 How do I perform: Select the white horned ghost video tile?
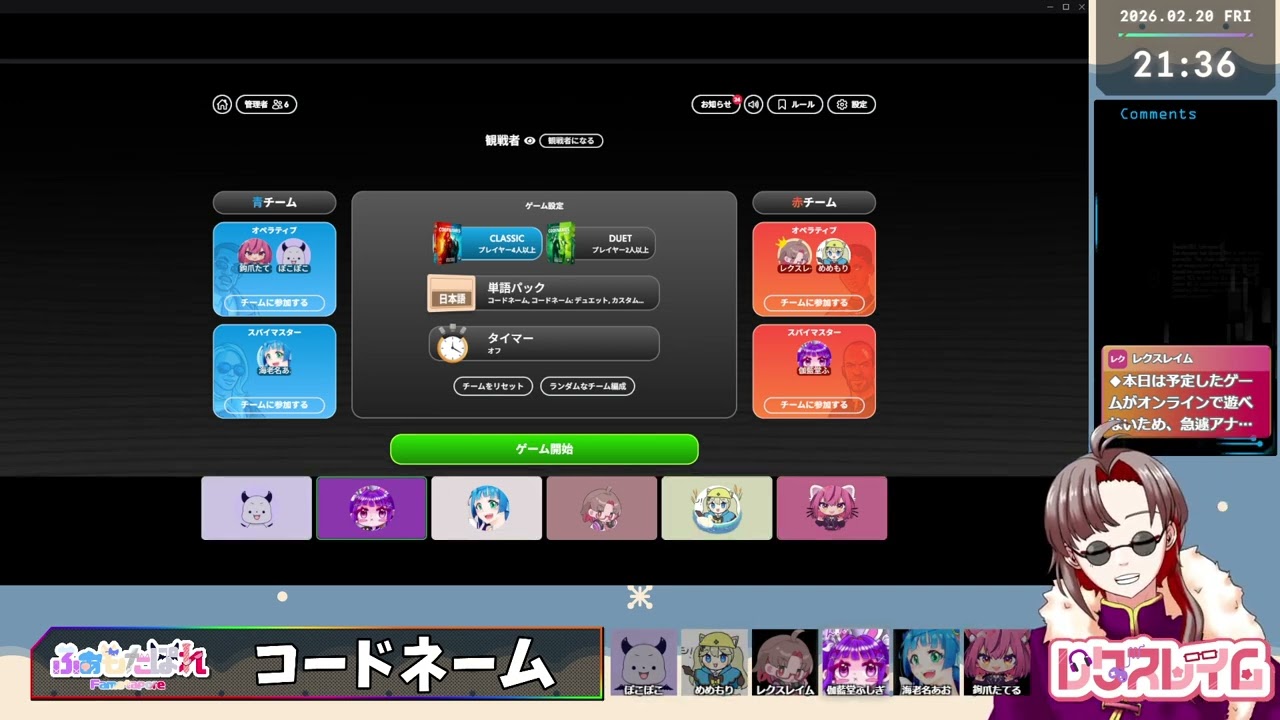point(256,508)
